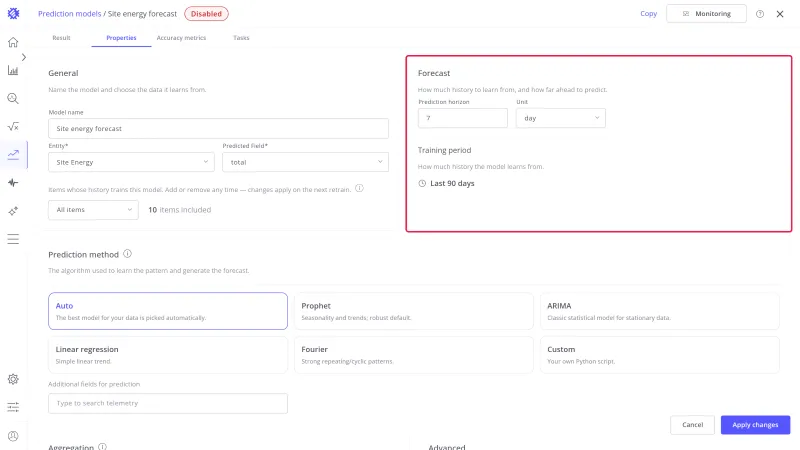Open the sparkle AI icon in sidebar
The width and height of the screenshot is (800, 450).
pyautogui.click(x=13, y=211)
